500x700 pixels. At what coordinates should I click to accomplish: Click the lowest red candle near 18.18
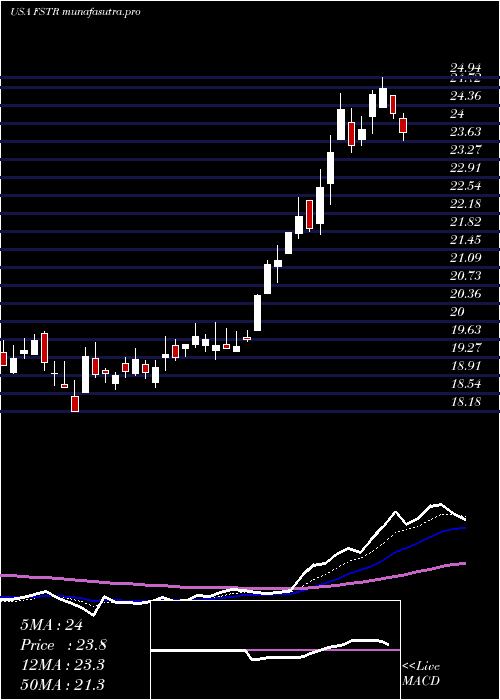point(75,404)
